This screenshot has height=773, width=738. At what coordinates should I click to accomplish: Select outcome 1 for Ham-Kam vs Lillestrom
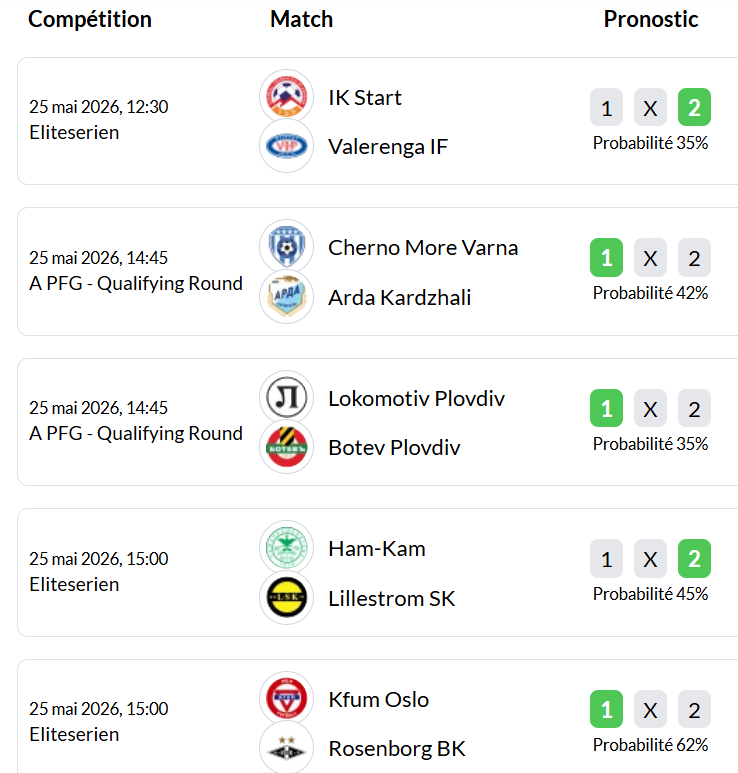coord(606,559)
